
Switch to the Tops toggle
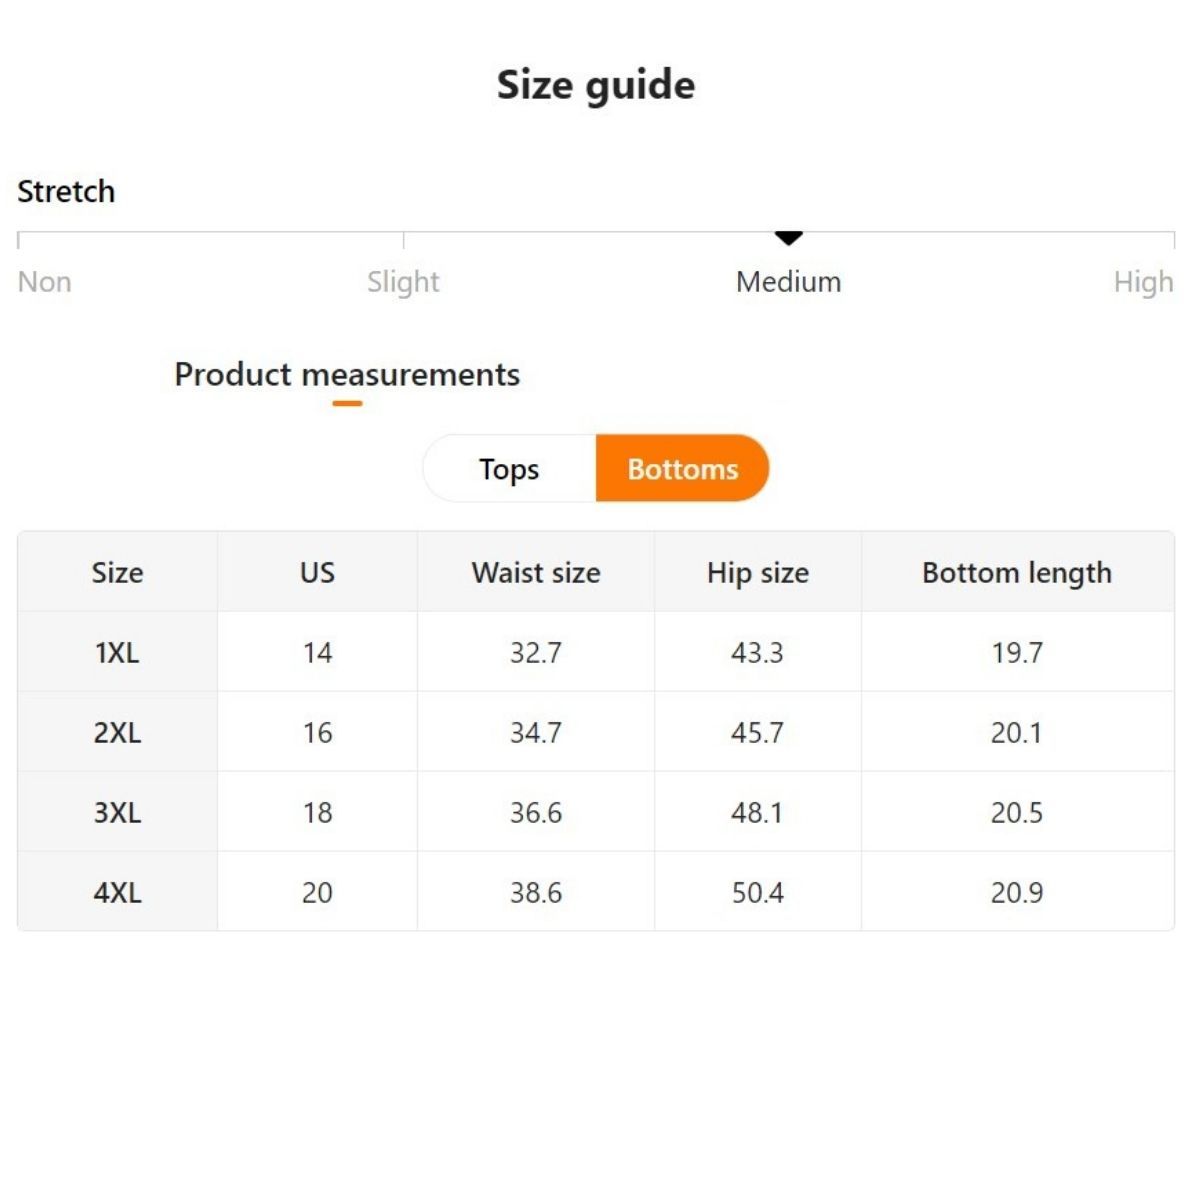point(509,469)
